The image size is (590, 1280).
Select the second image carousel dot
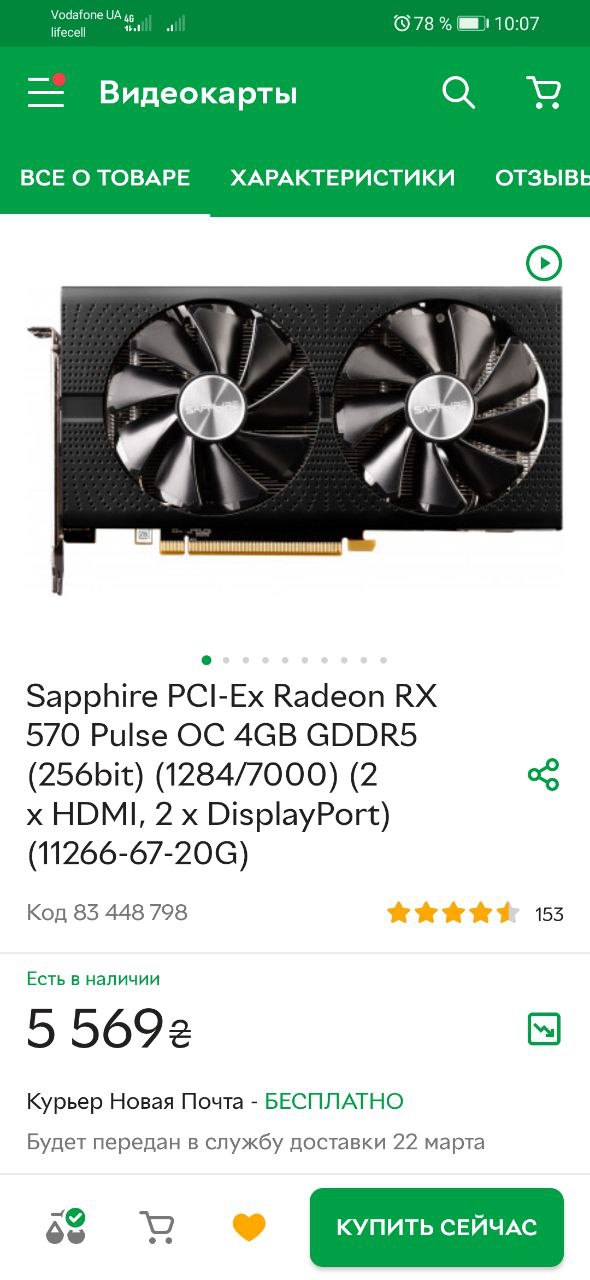(x=226, y=660)
